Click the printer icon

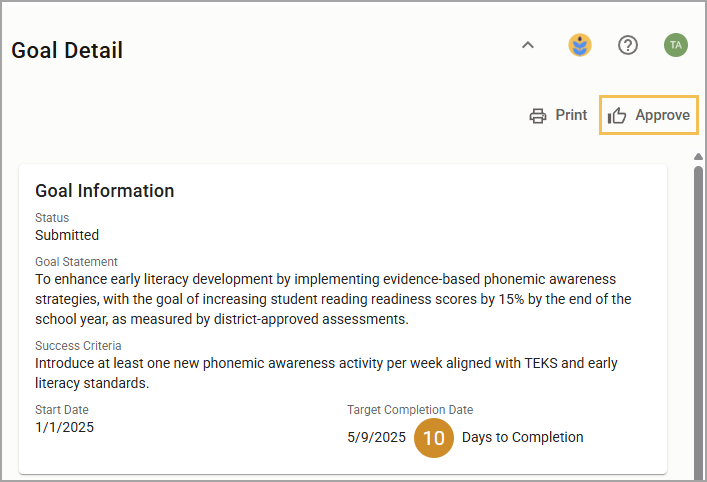click(x=537, y=116)
